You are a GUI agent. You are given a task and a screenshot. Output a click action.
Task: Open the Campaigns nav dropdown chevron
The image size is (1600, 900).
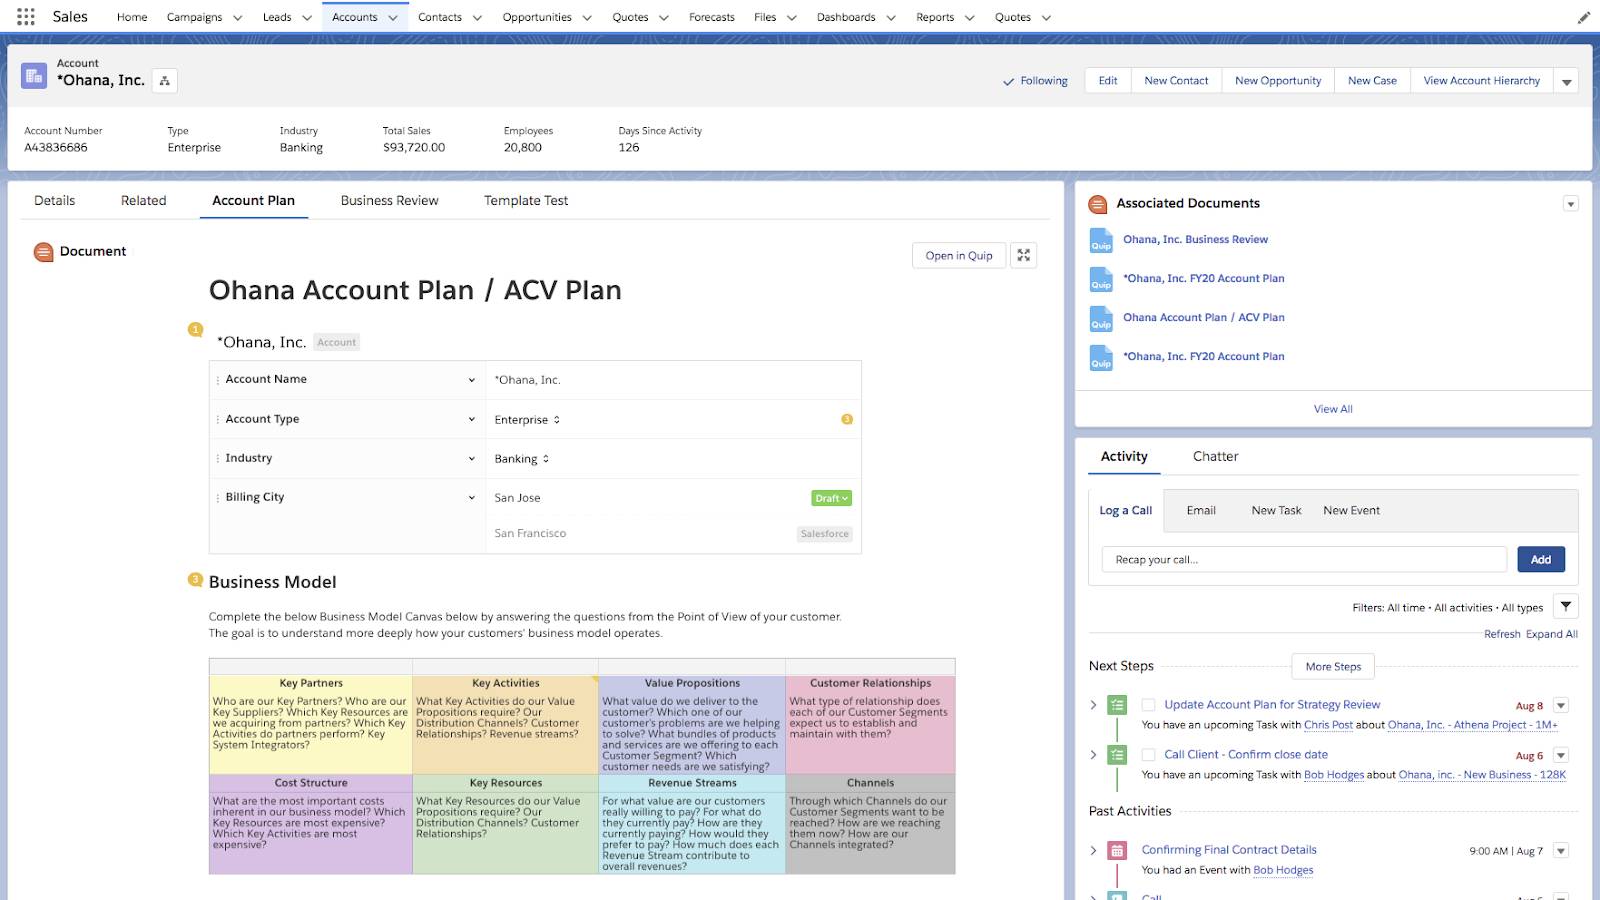pyautogui.click(x=237, y=18)
